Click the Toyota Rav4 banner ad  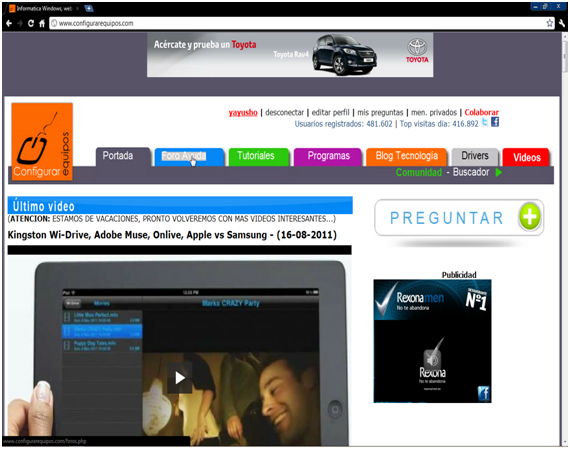pyautogui.click(x=290, y=55)
